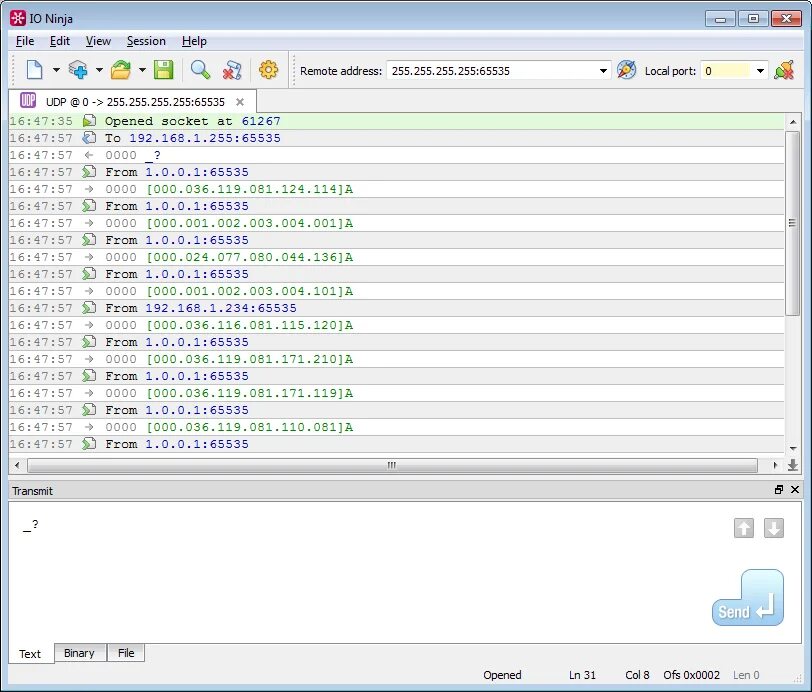Click the Send button
The image size is (812, 692).
748,598
